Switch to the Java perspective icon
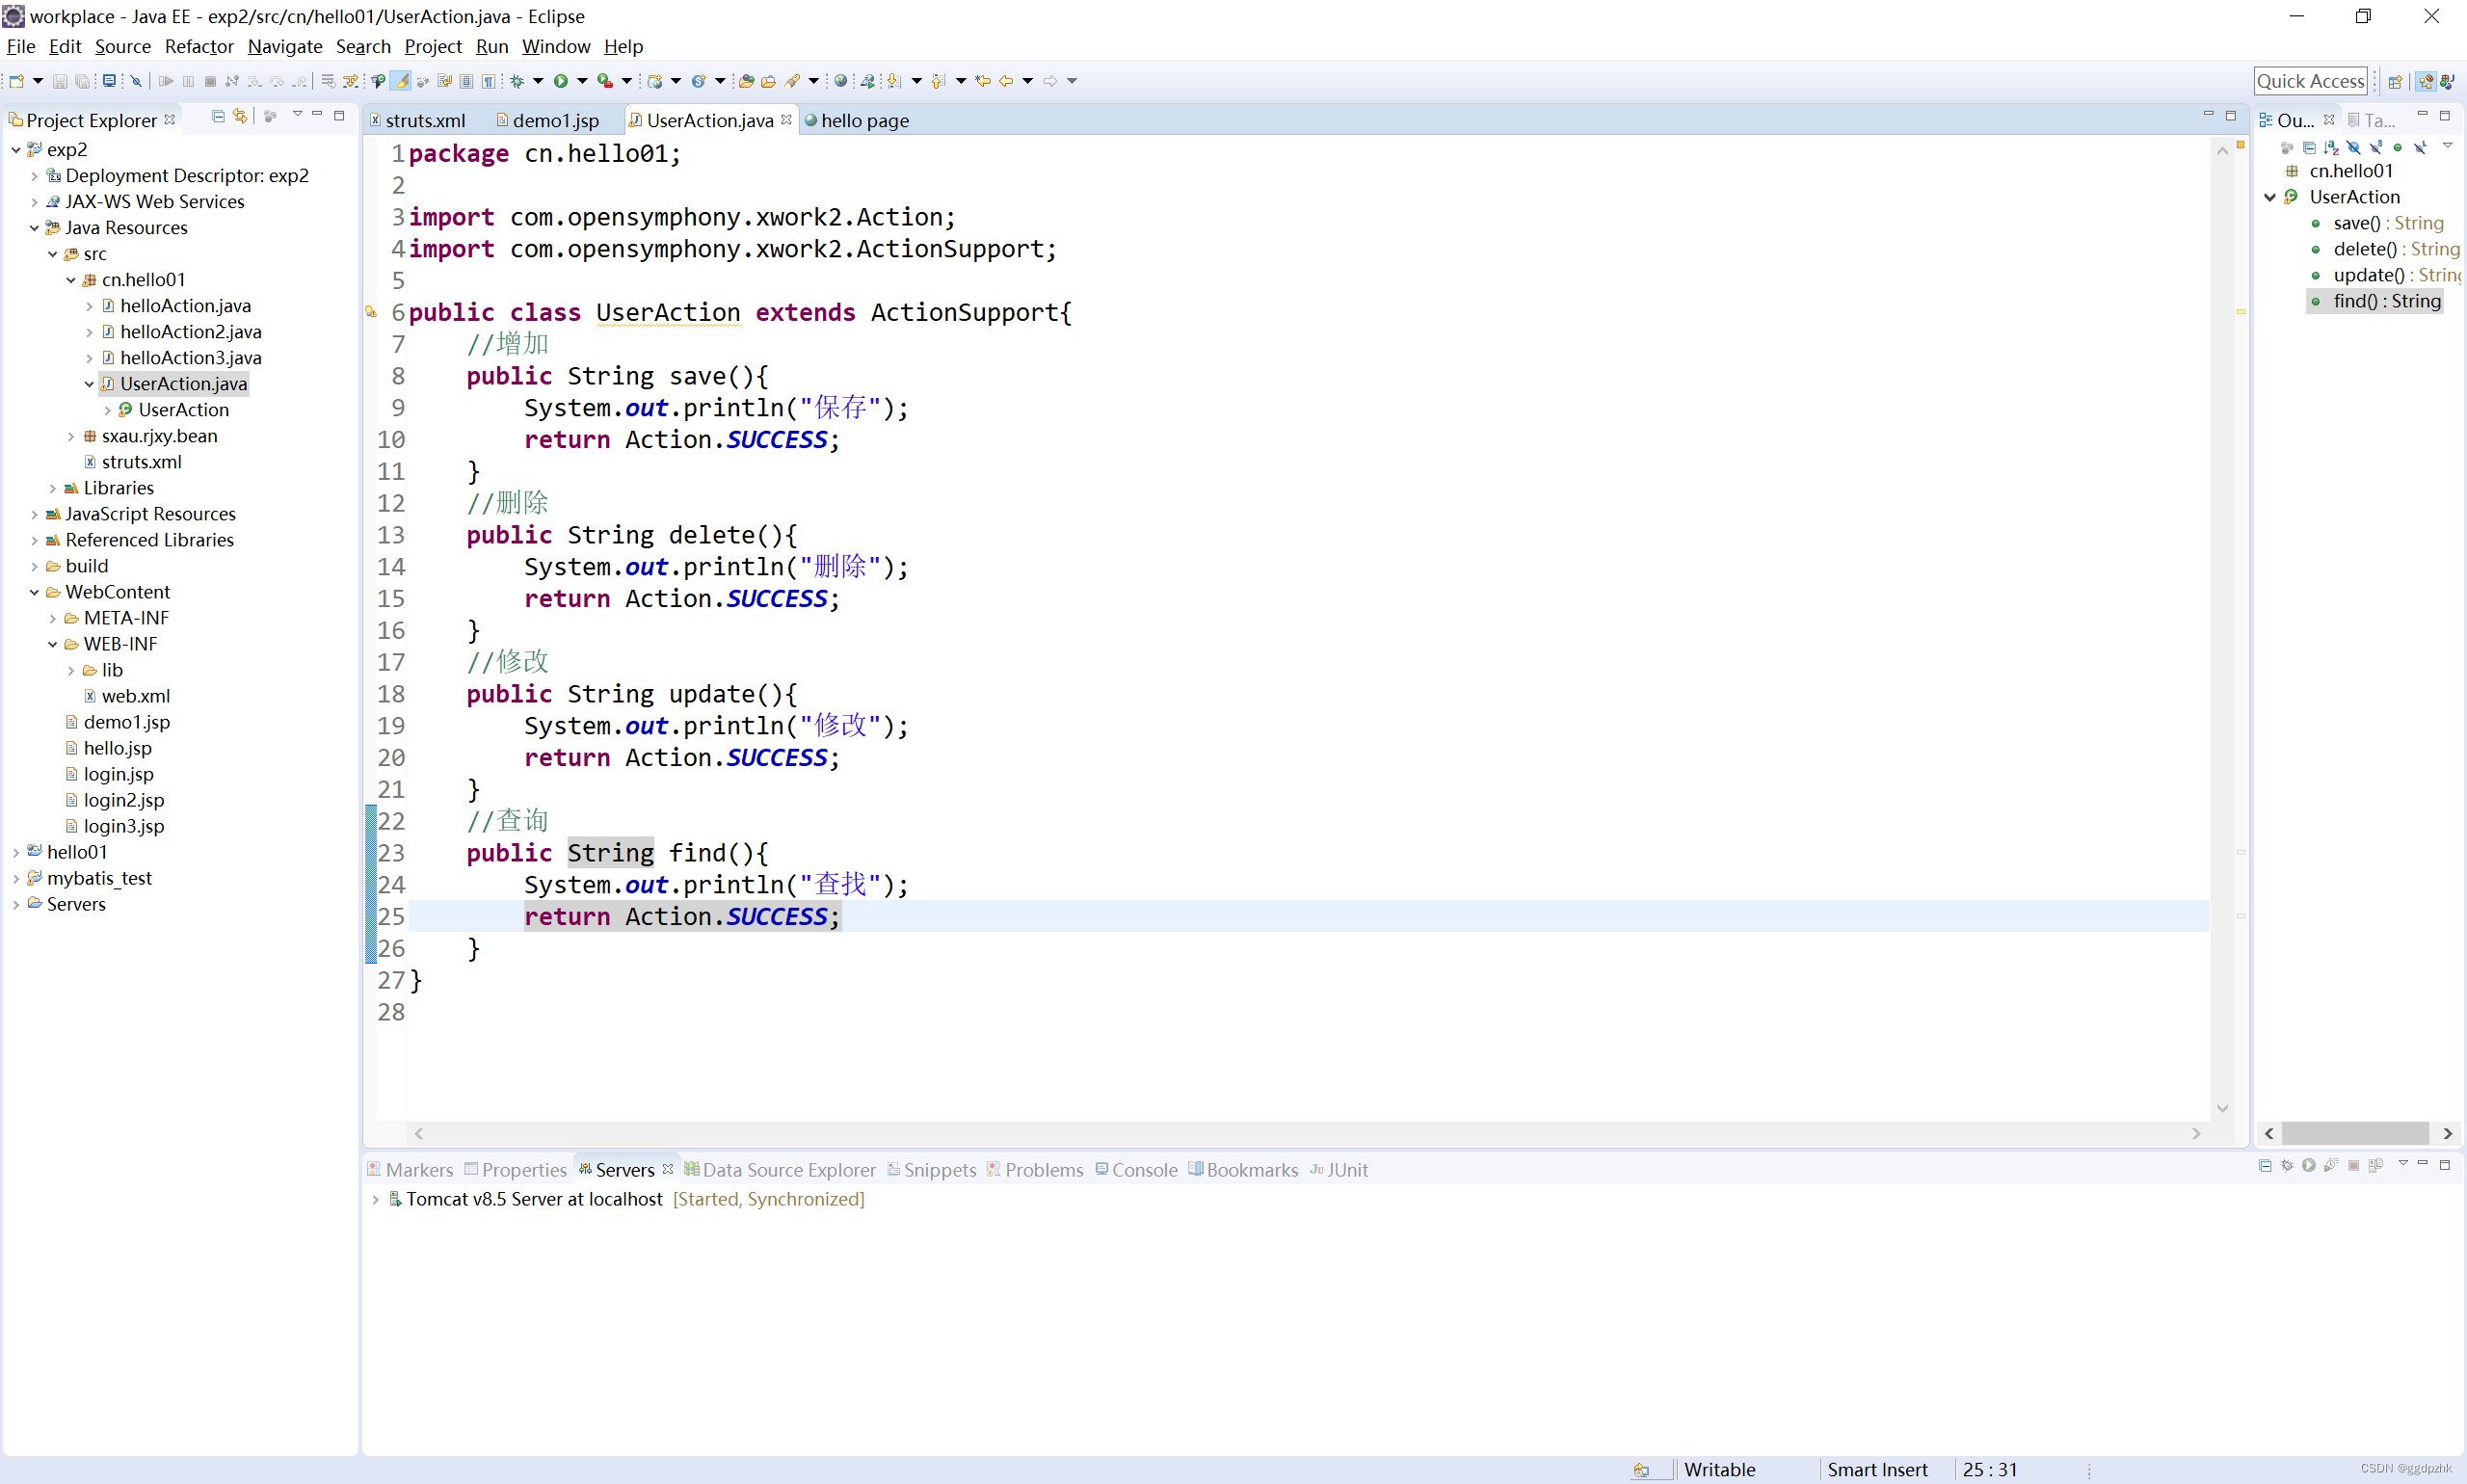 tap(2447, 81)
